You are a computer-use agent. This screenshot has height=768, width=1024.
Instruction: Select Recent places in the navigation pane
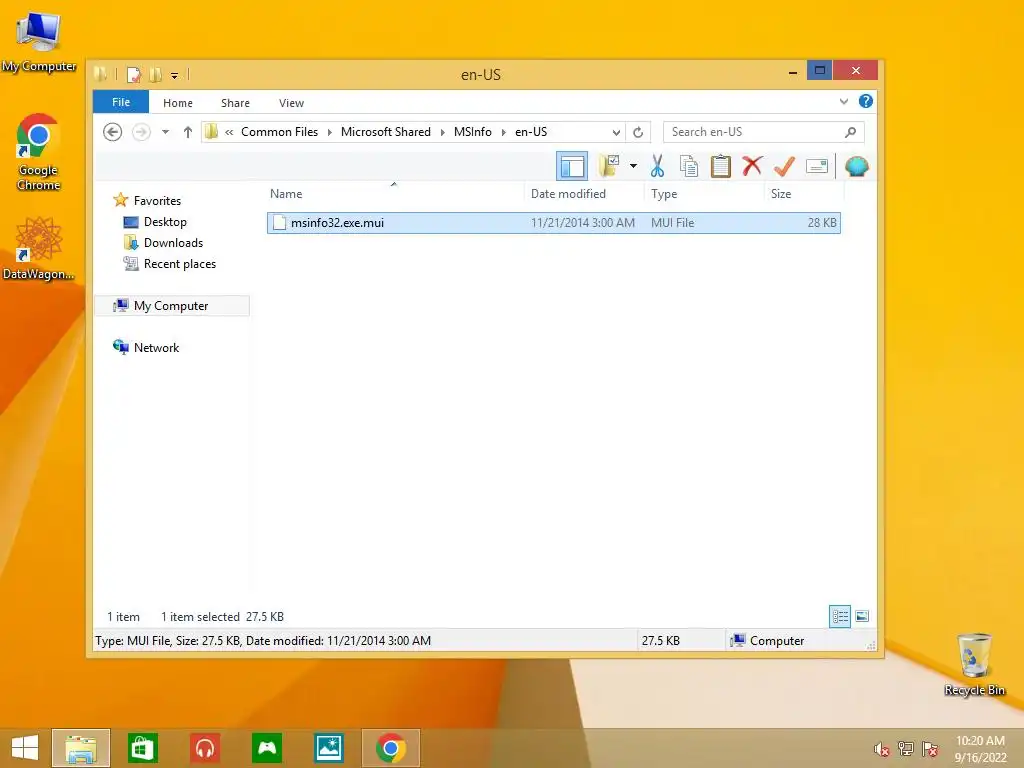(180, 264)
